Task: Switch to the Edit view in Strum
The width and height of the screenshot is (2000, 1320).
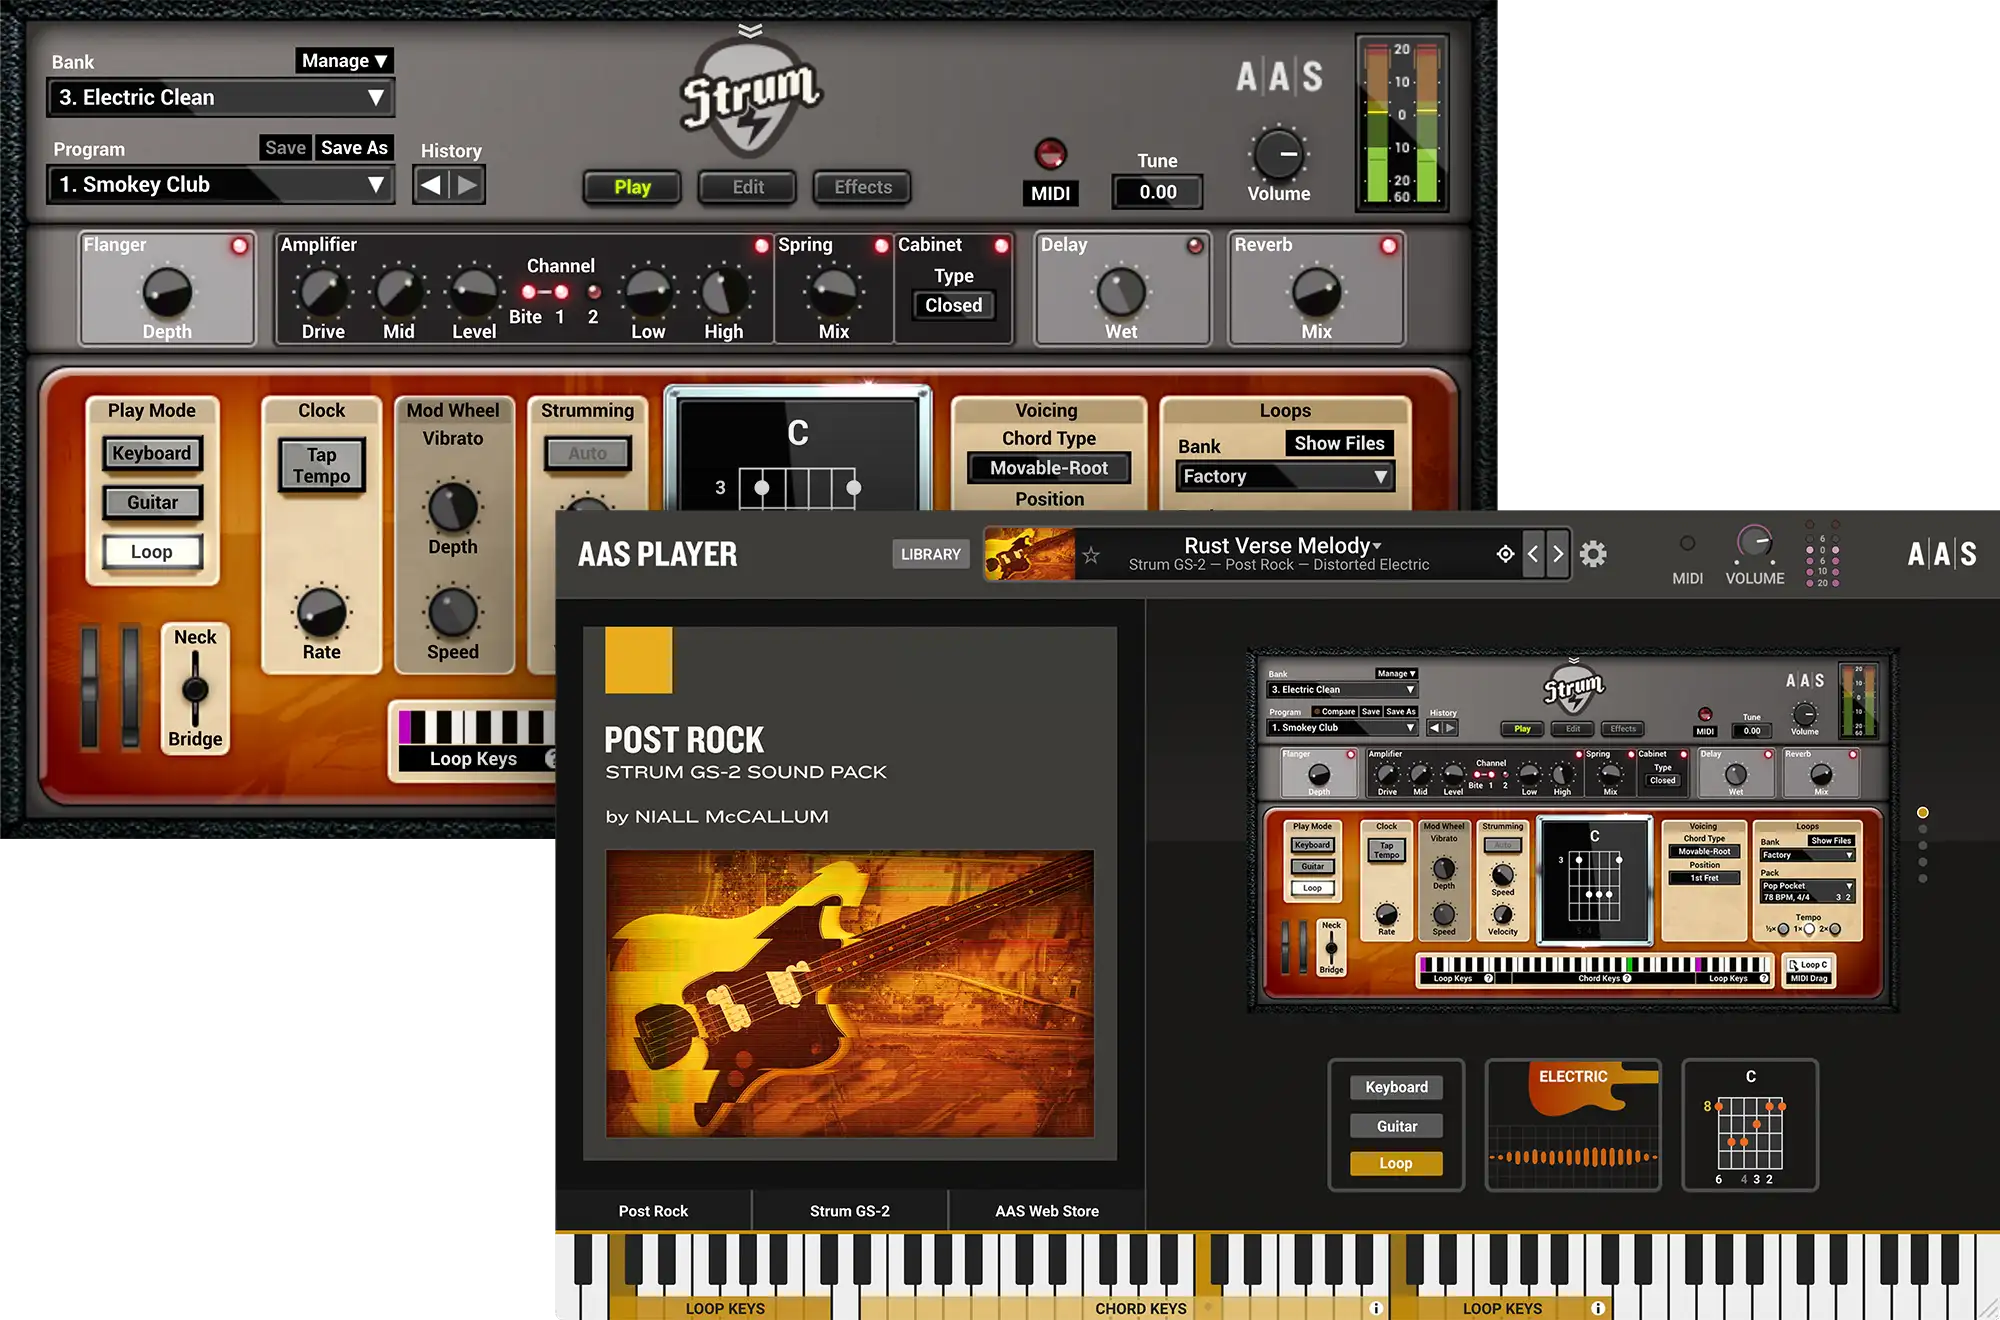Action: pyautogui.click(x=748, y=187)
